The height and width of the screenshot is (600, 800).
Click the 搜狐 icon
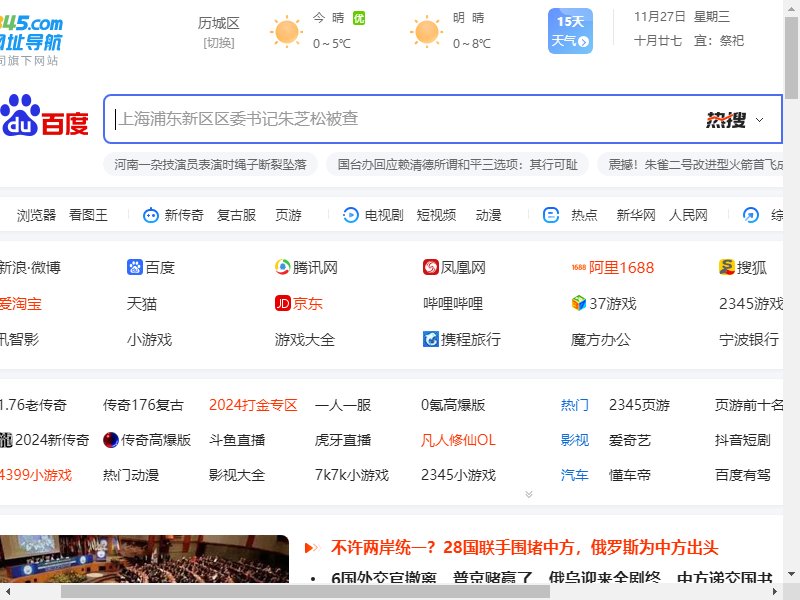click(727, 267)
